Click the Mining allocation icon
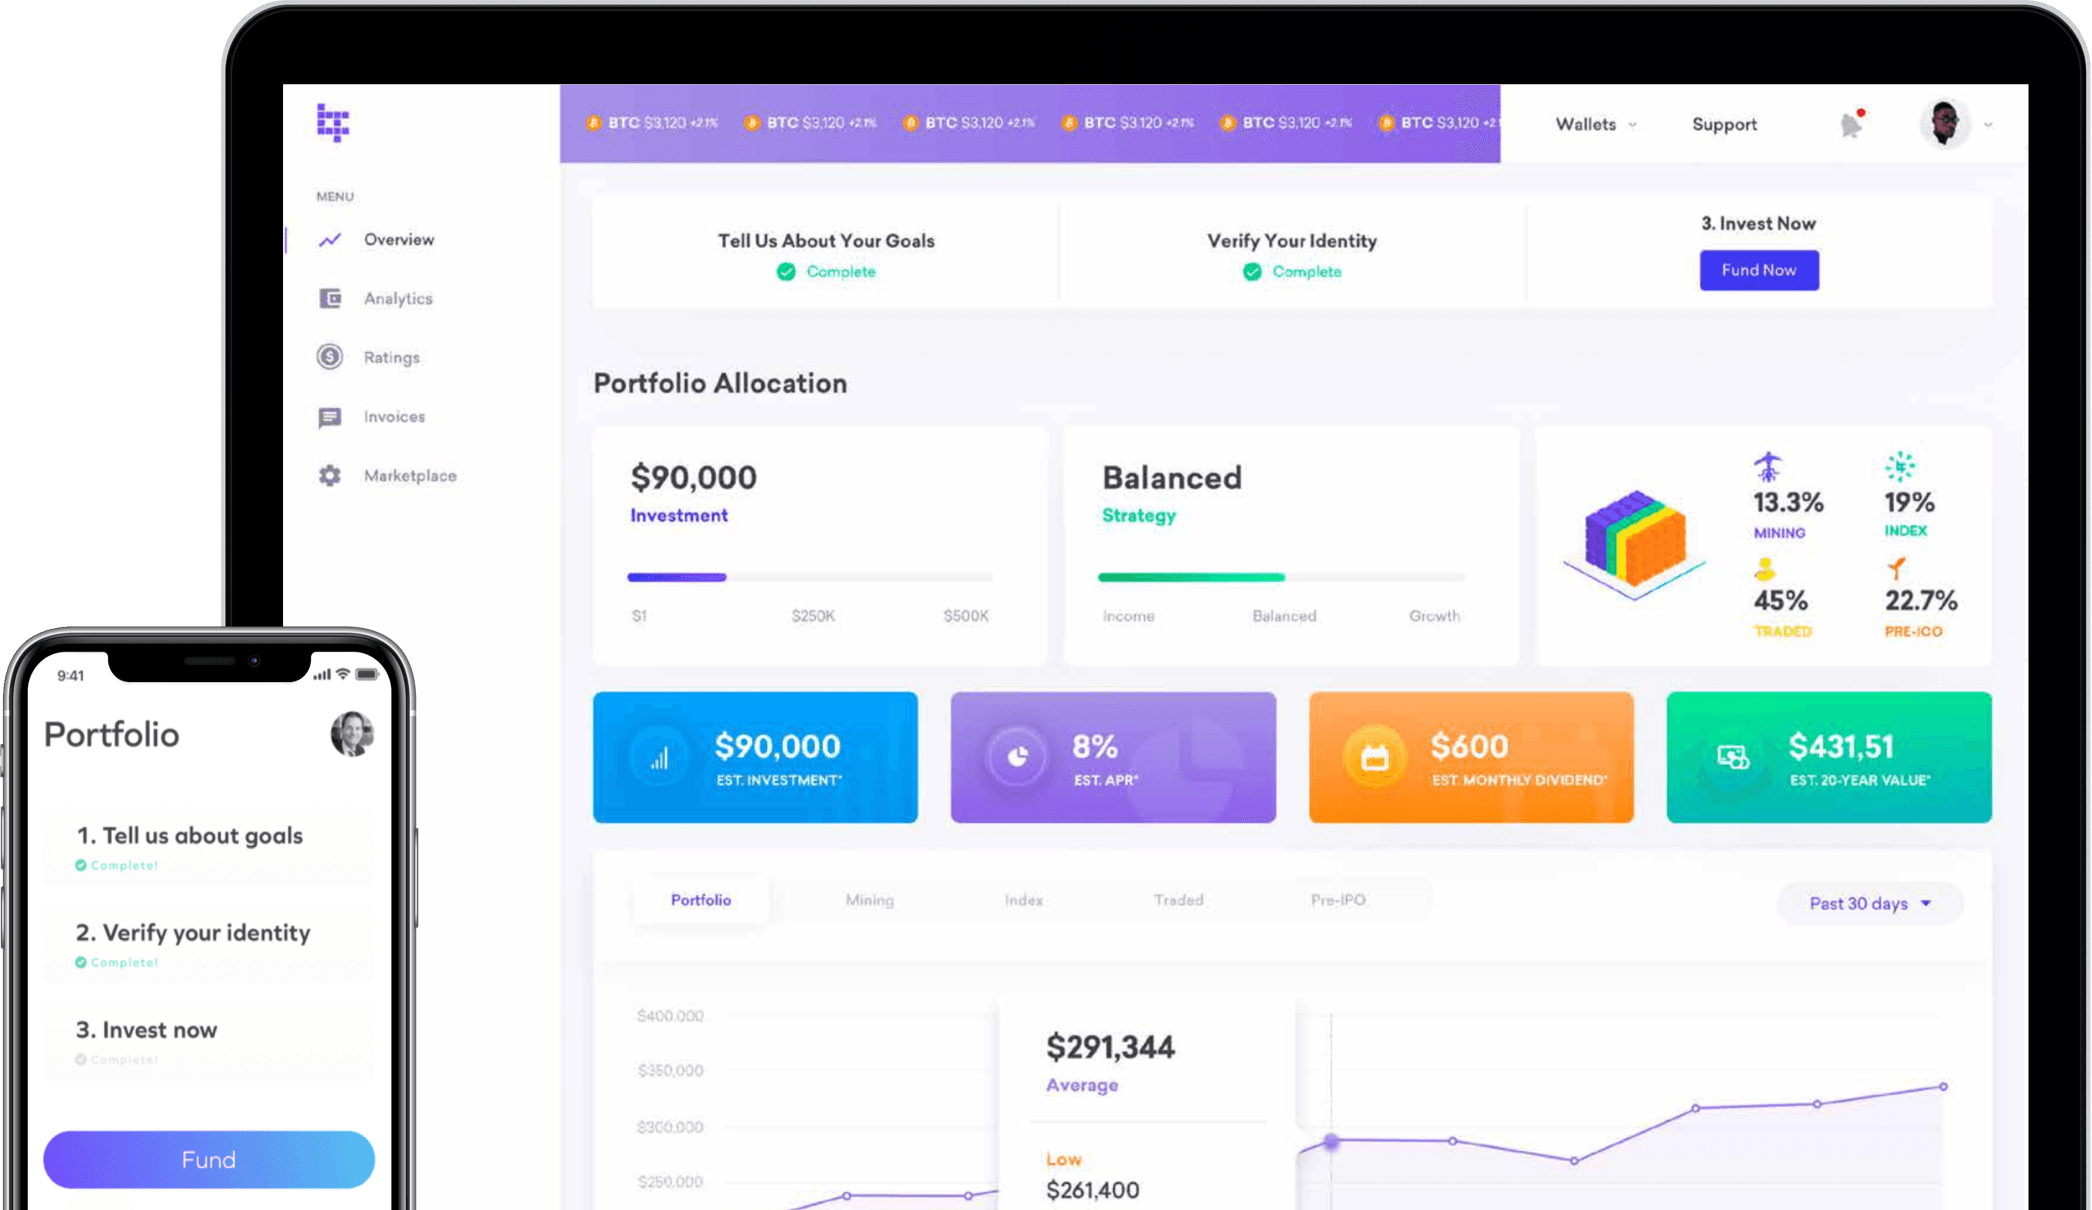Screen dimensions: 2092x1210 pyautogui.click(x=1767, y=466)
